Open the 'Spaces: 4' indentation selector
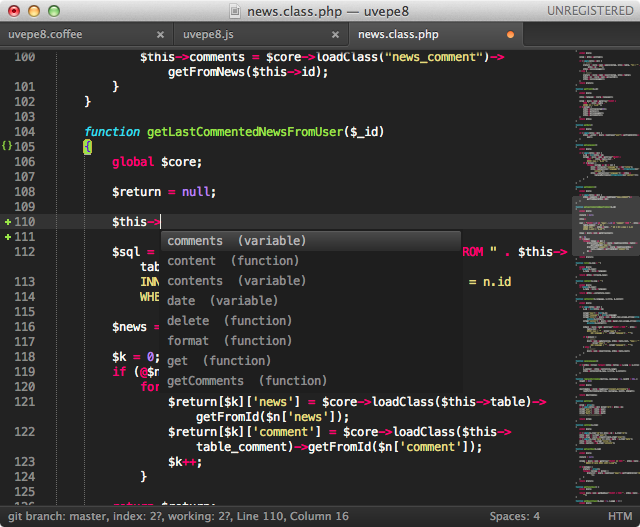The height and width of the screenshot is (527, 640). (514, 516)
